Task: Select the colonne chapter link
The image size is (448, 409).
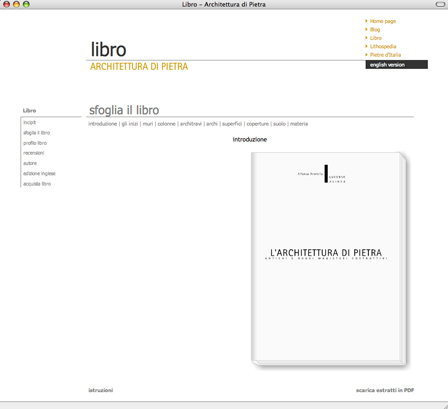Action: 166,124
